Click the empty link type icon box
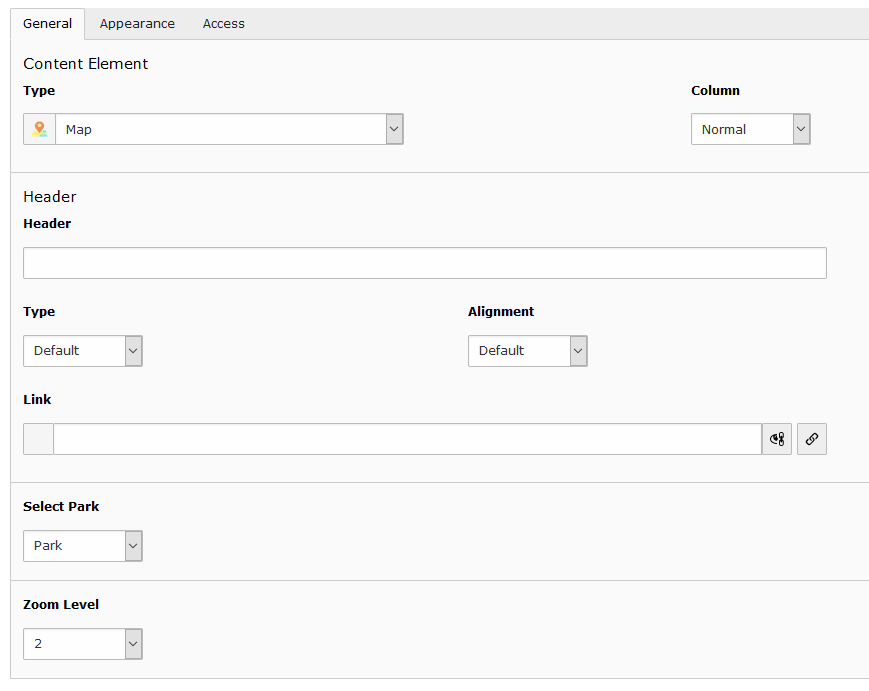Image resolution: width=869 pixels, height=691 pixels. click(38, 439)
